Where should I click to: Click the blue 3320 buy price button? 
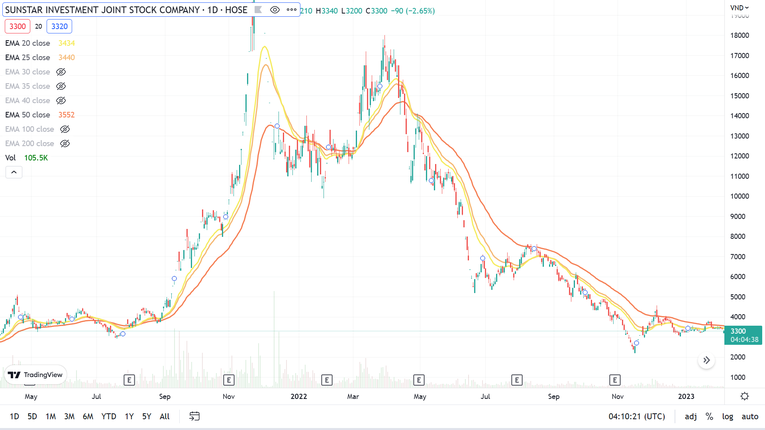pos(60,26)
